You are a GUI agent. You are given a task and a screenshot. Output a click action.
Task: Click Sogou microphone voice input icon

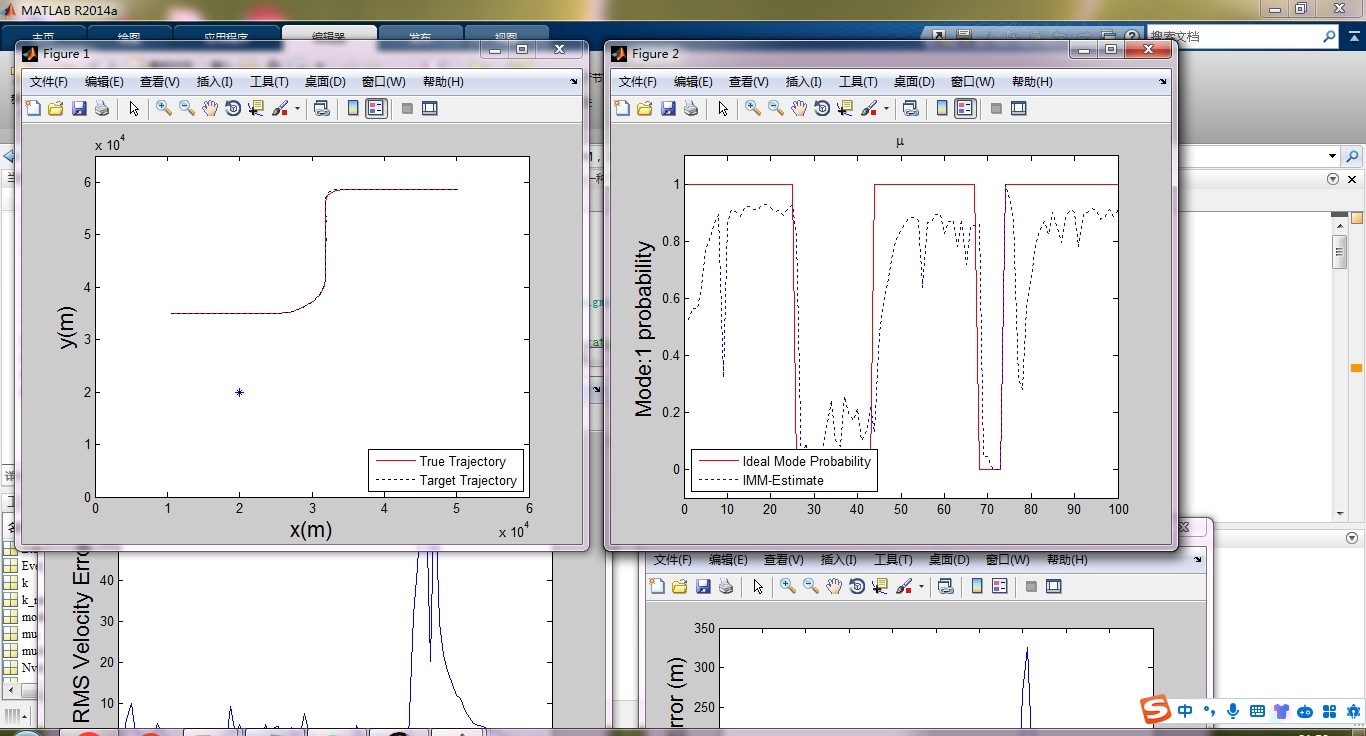point(1233,711)
